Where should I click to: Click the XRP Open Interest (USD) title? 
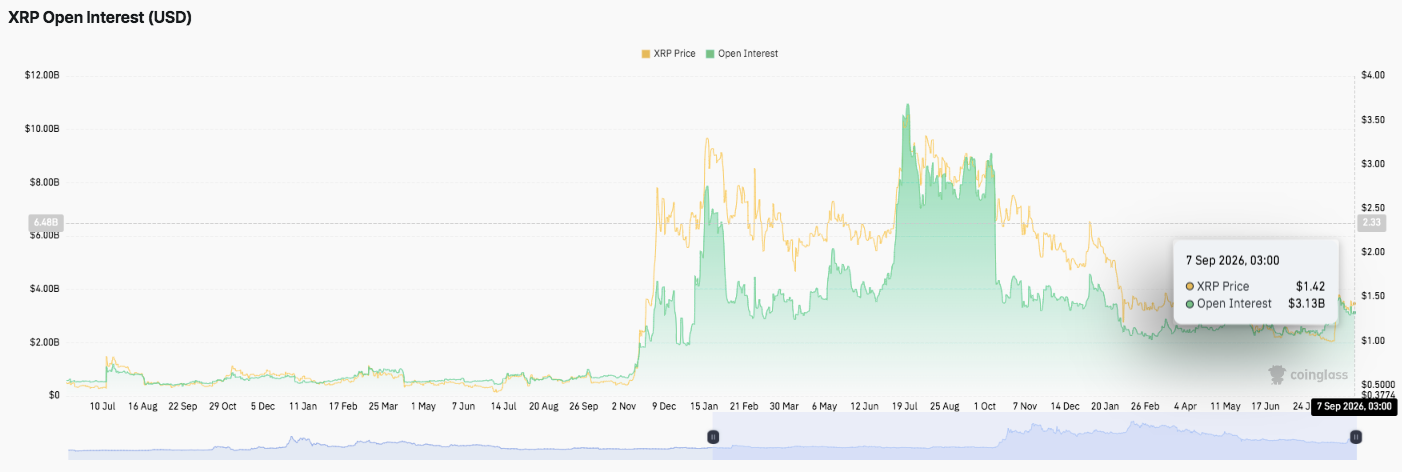[100, 17]
